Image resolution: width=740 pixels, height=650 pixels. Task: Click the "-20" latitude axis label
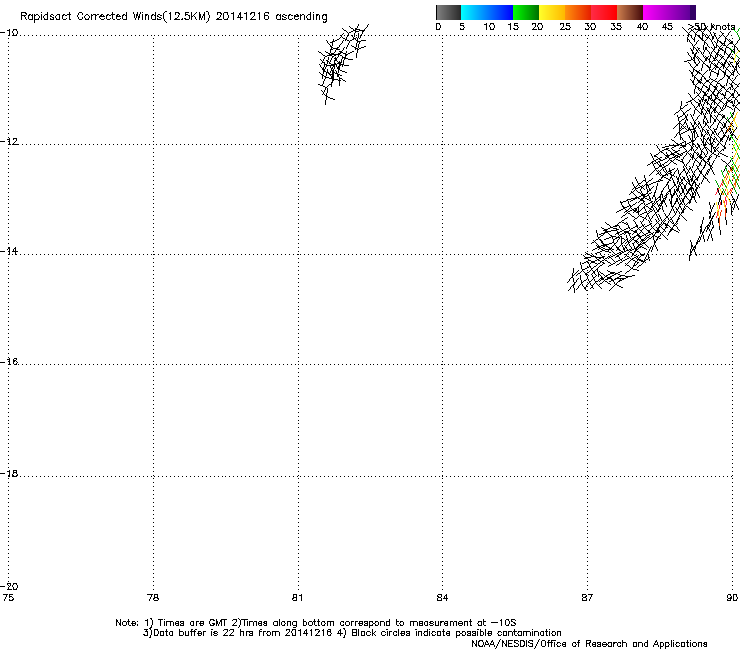point(9,586)
